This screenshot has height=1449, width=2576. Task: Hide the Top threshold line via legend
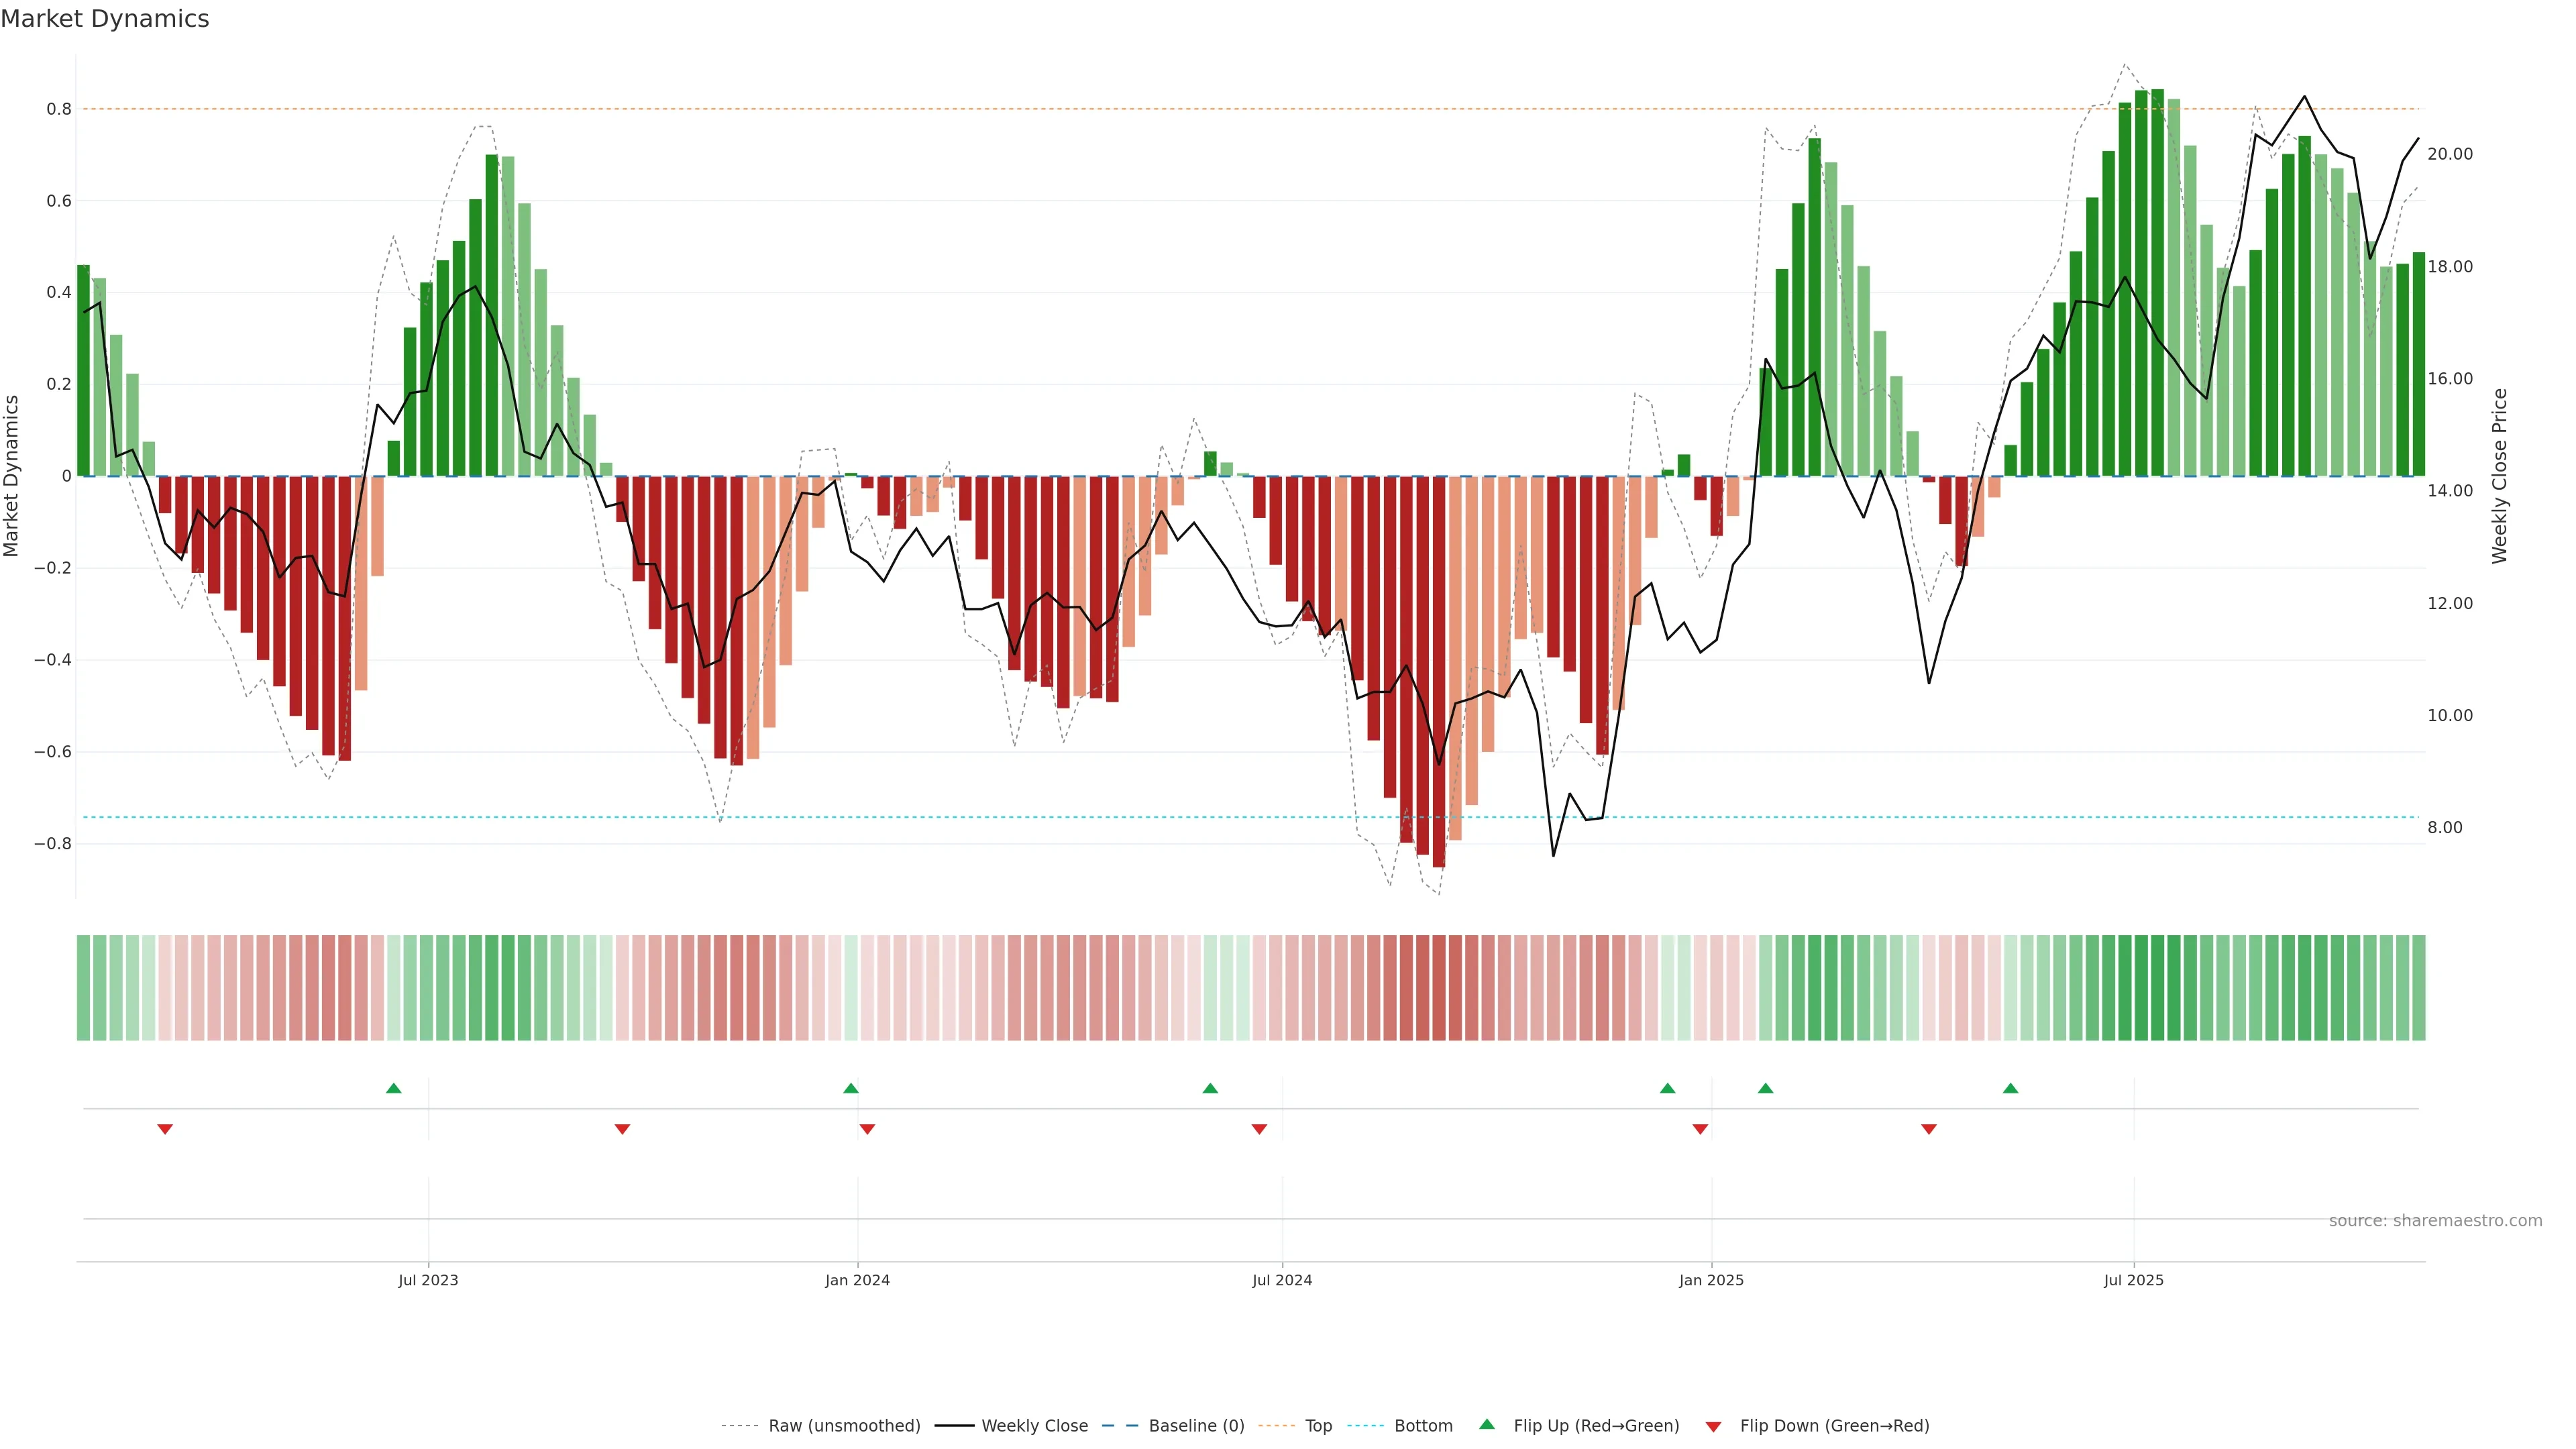(1318, 1426)
